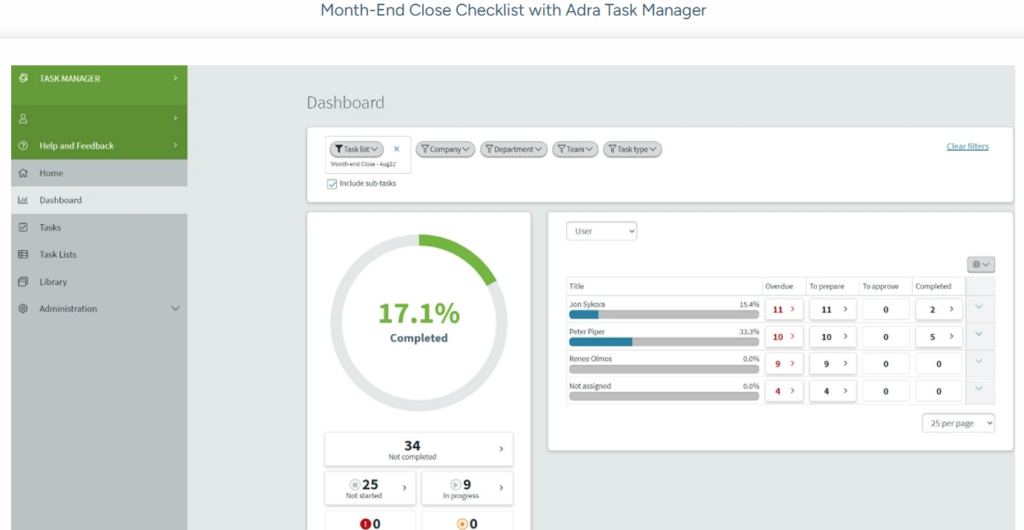The image size is (1024, 530).
Task: Open the Department filter dropdown
Action: 514,149
